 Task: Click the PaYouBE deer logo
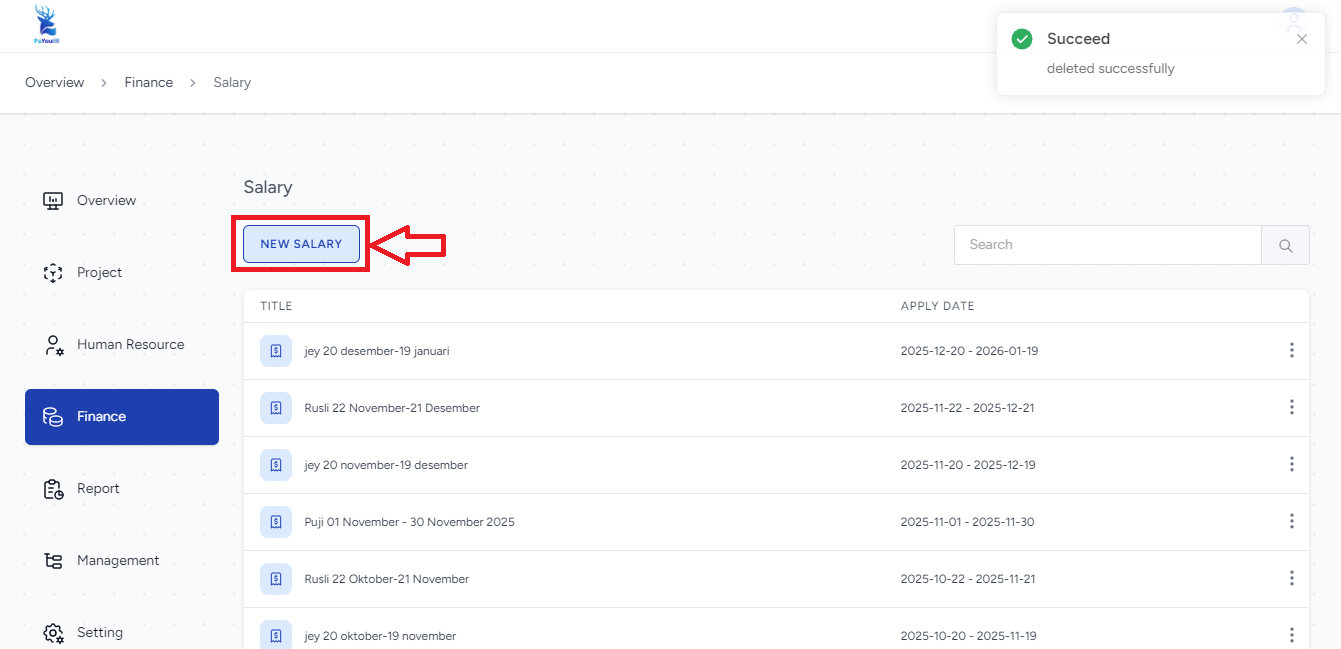click(x=46, y=25)
